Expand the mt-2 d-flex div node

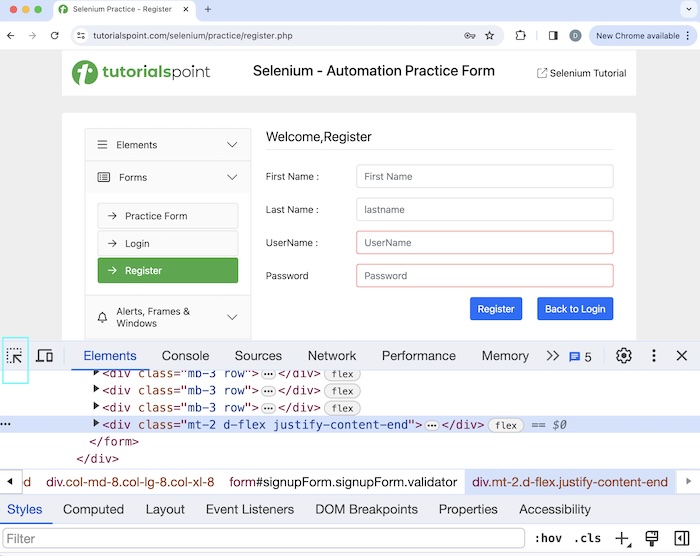pos(97,424)
